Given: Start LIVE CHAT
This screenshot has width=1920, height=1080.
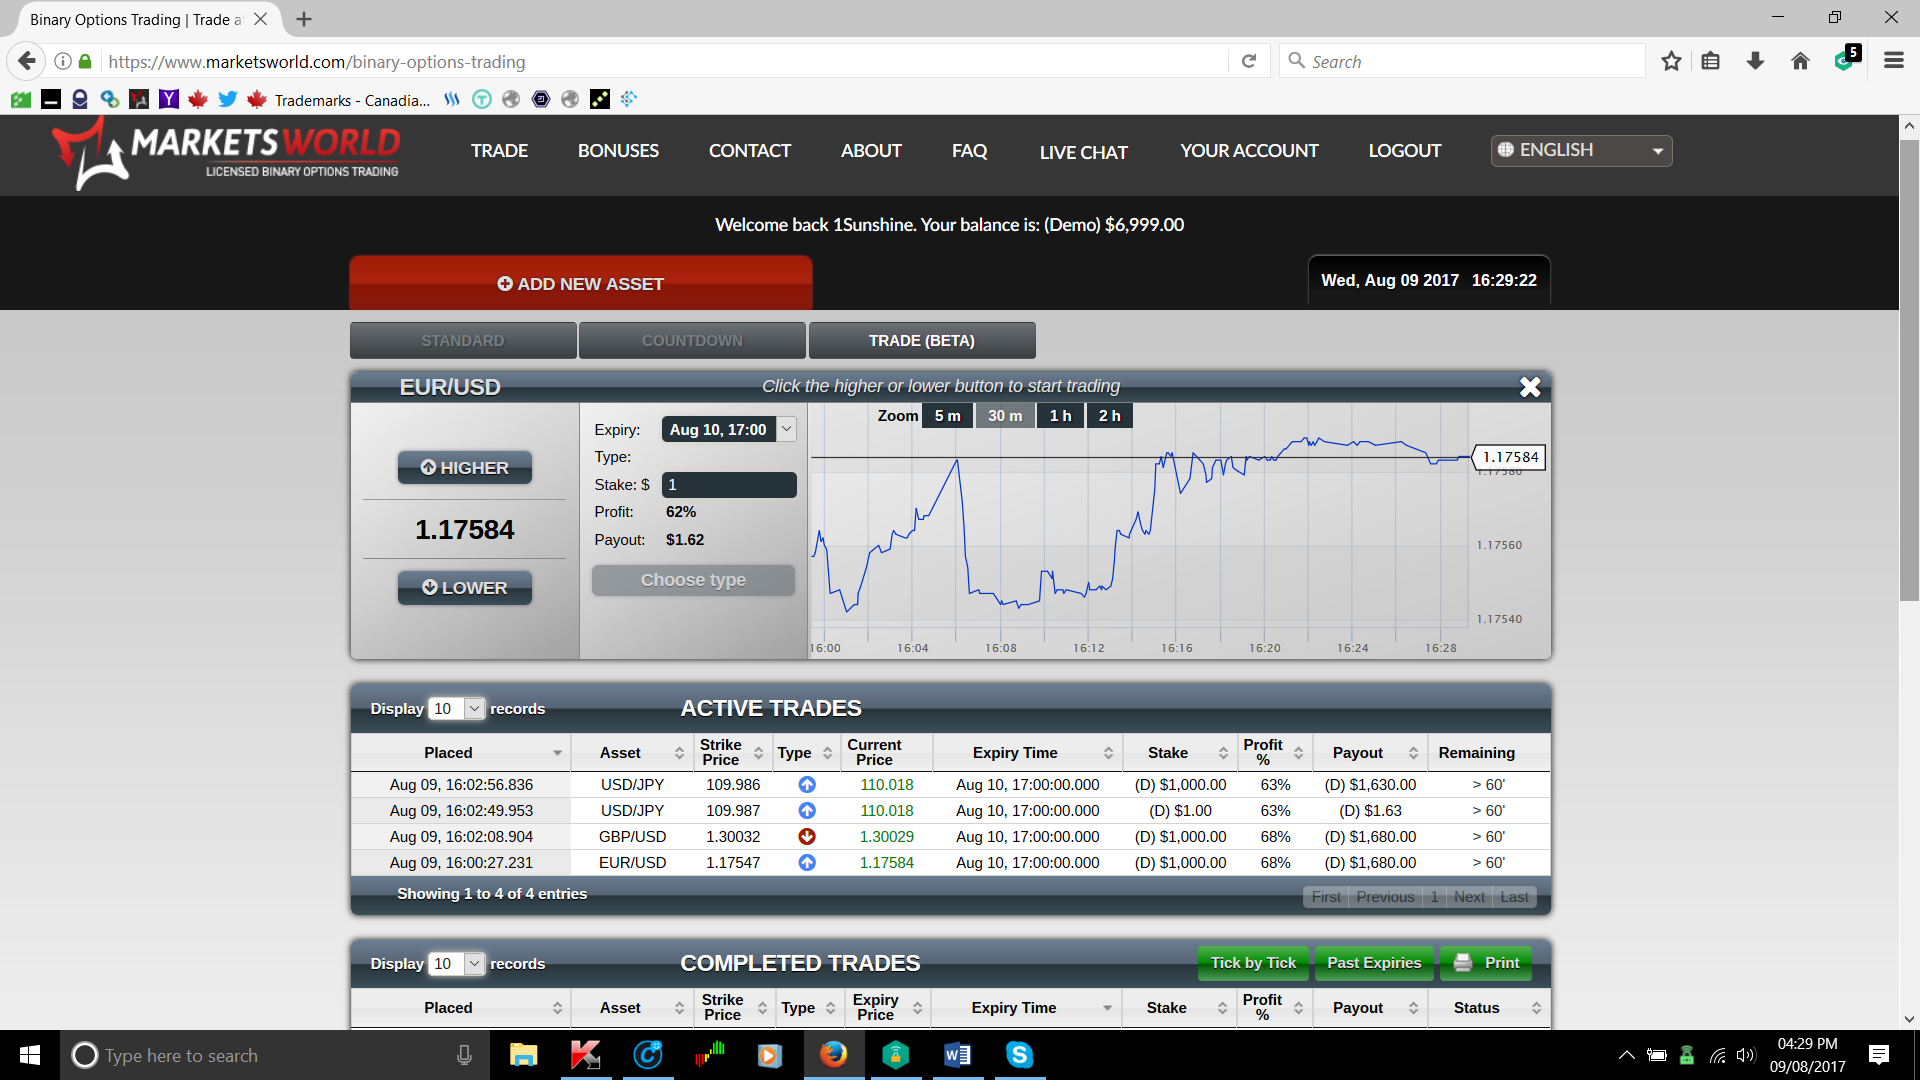Looking at the screenshot, I should (x=1084, y=153).
